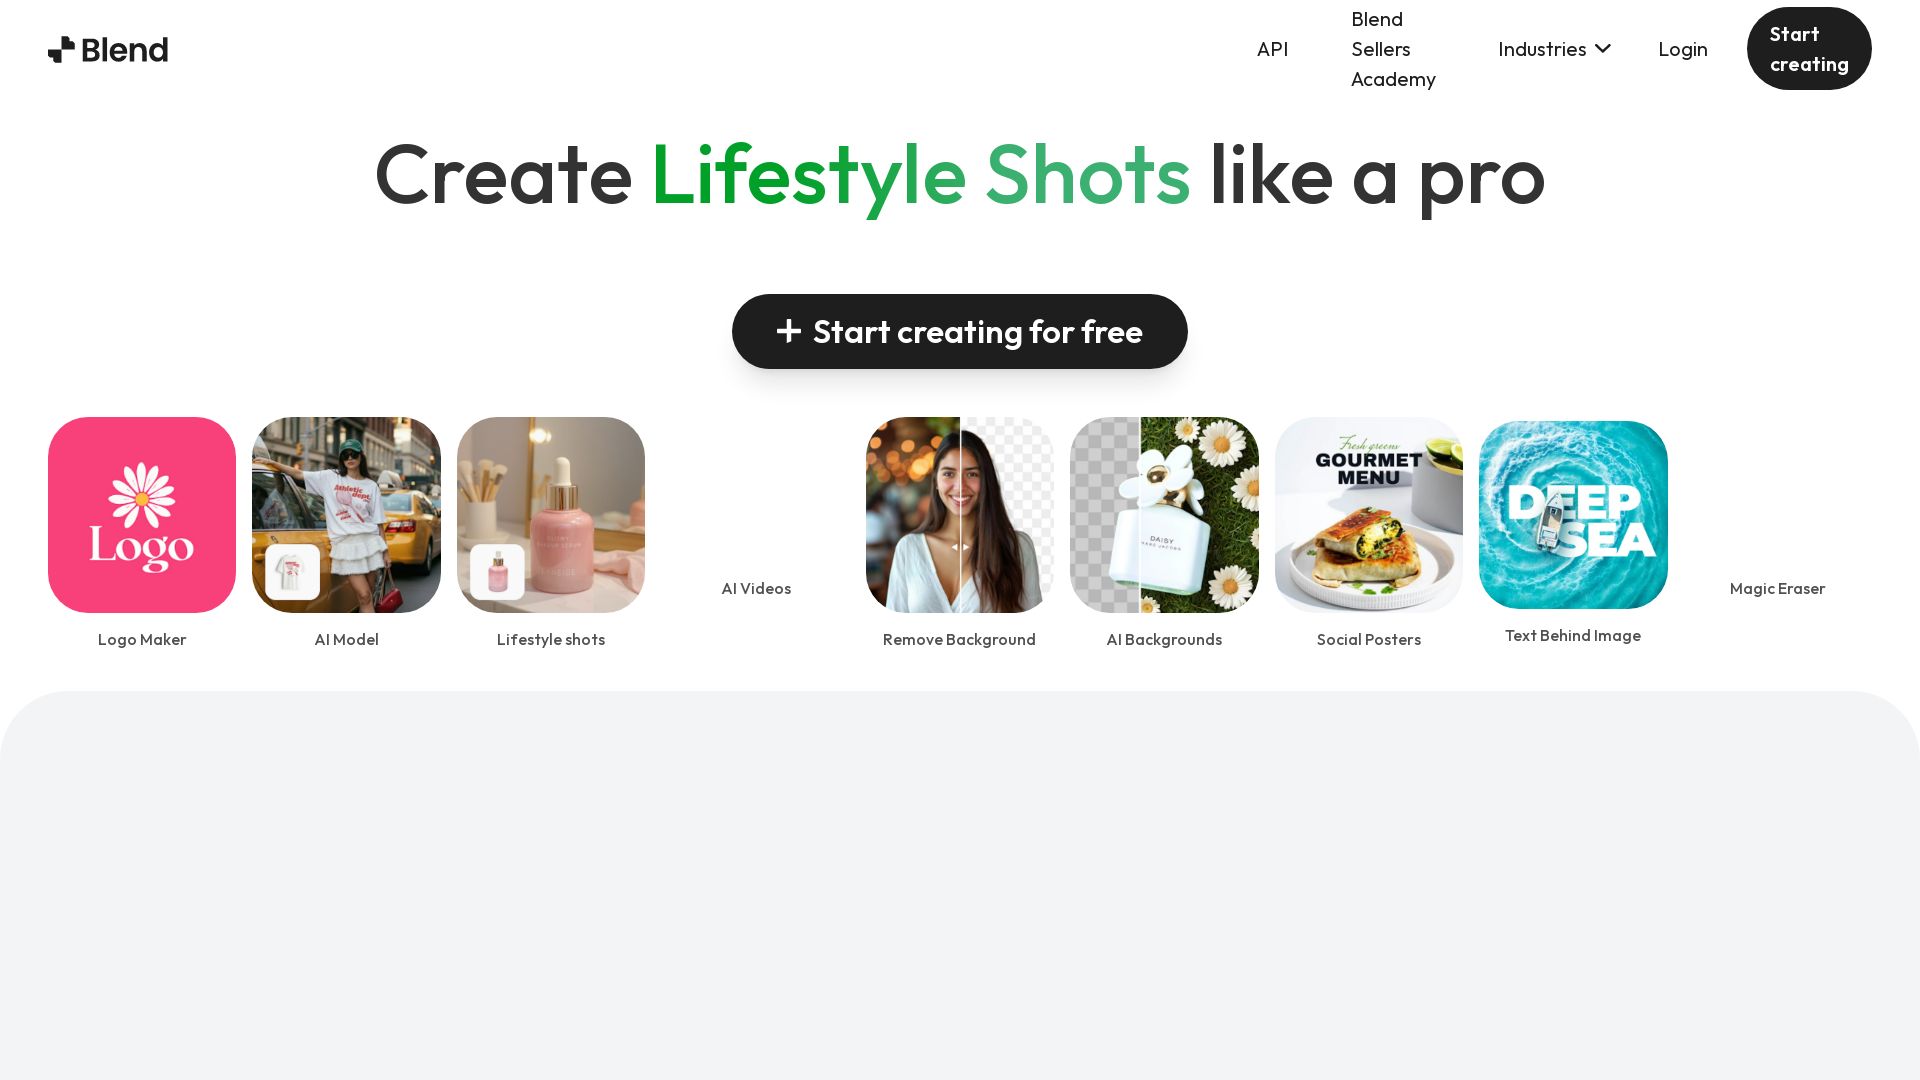Click the Start creating header button
This screenshot has height=1080, width=1920.
(x=1809, y=49)
